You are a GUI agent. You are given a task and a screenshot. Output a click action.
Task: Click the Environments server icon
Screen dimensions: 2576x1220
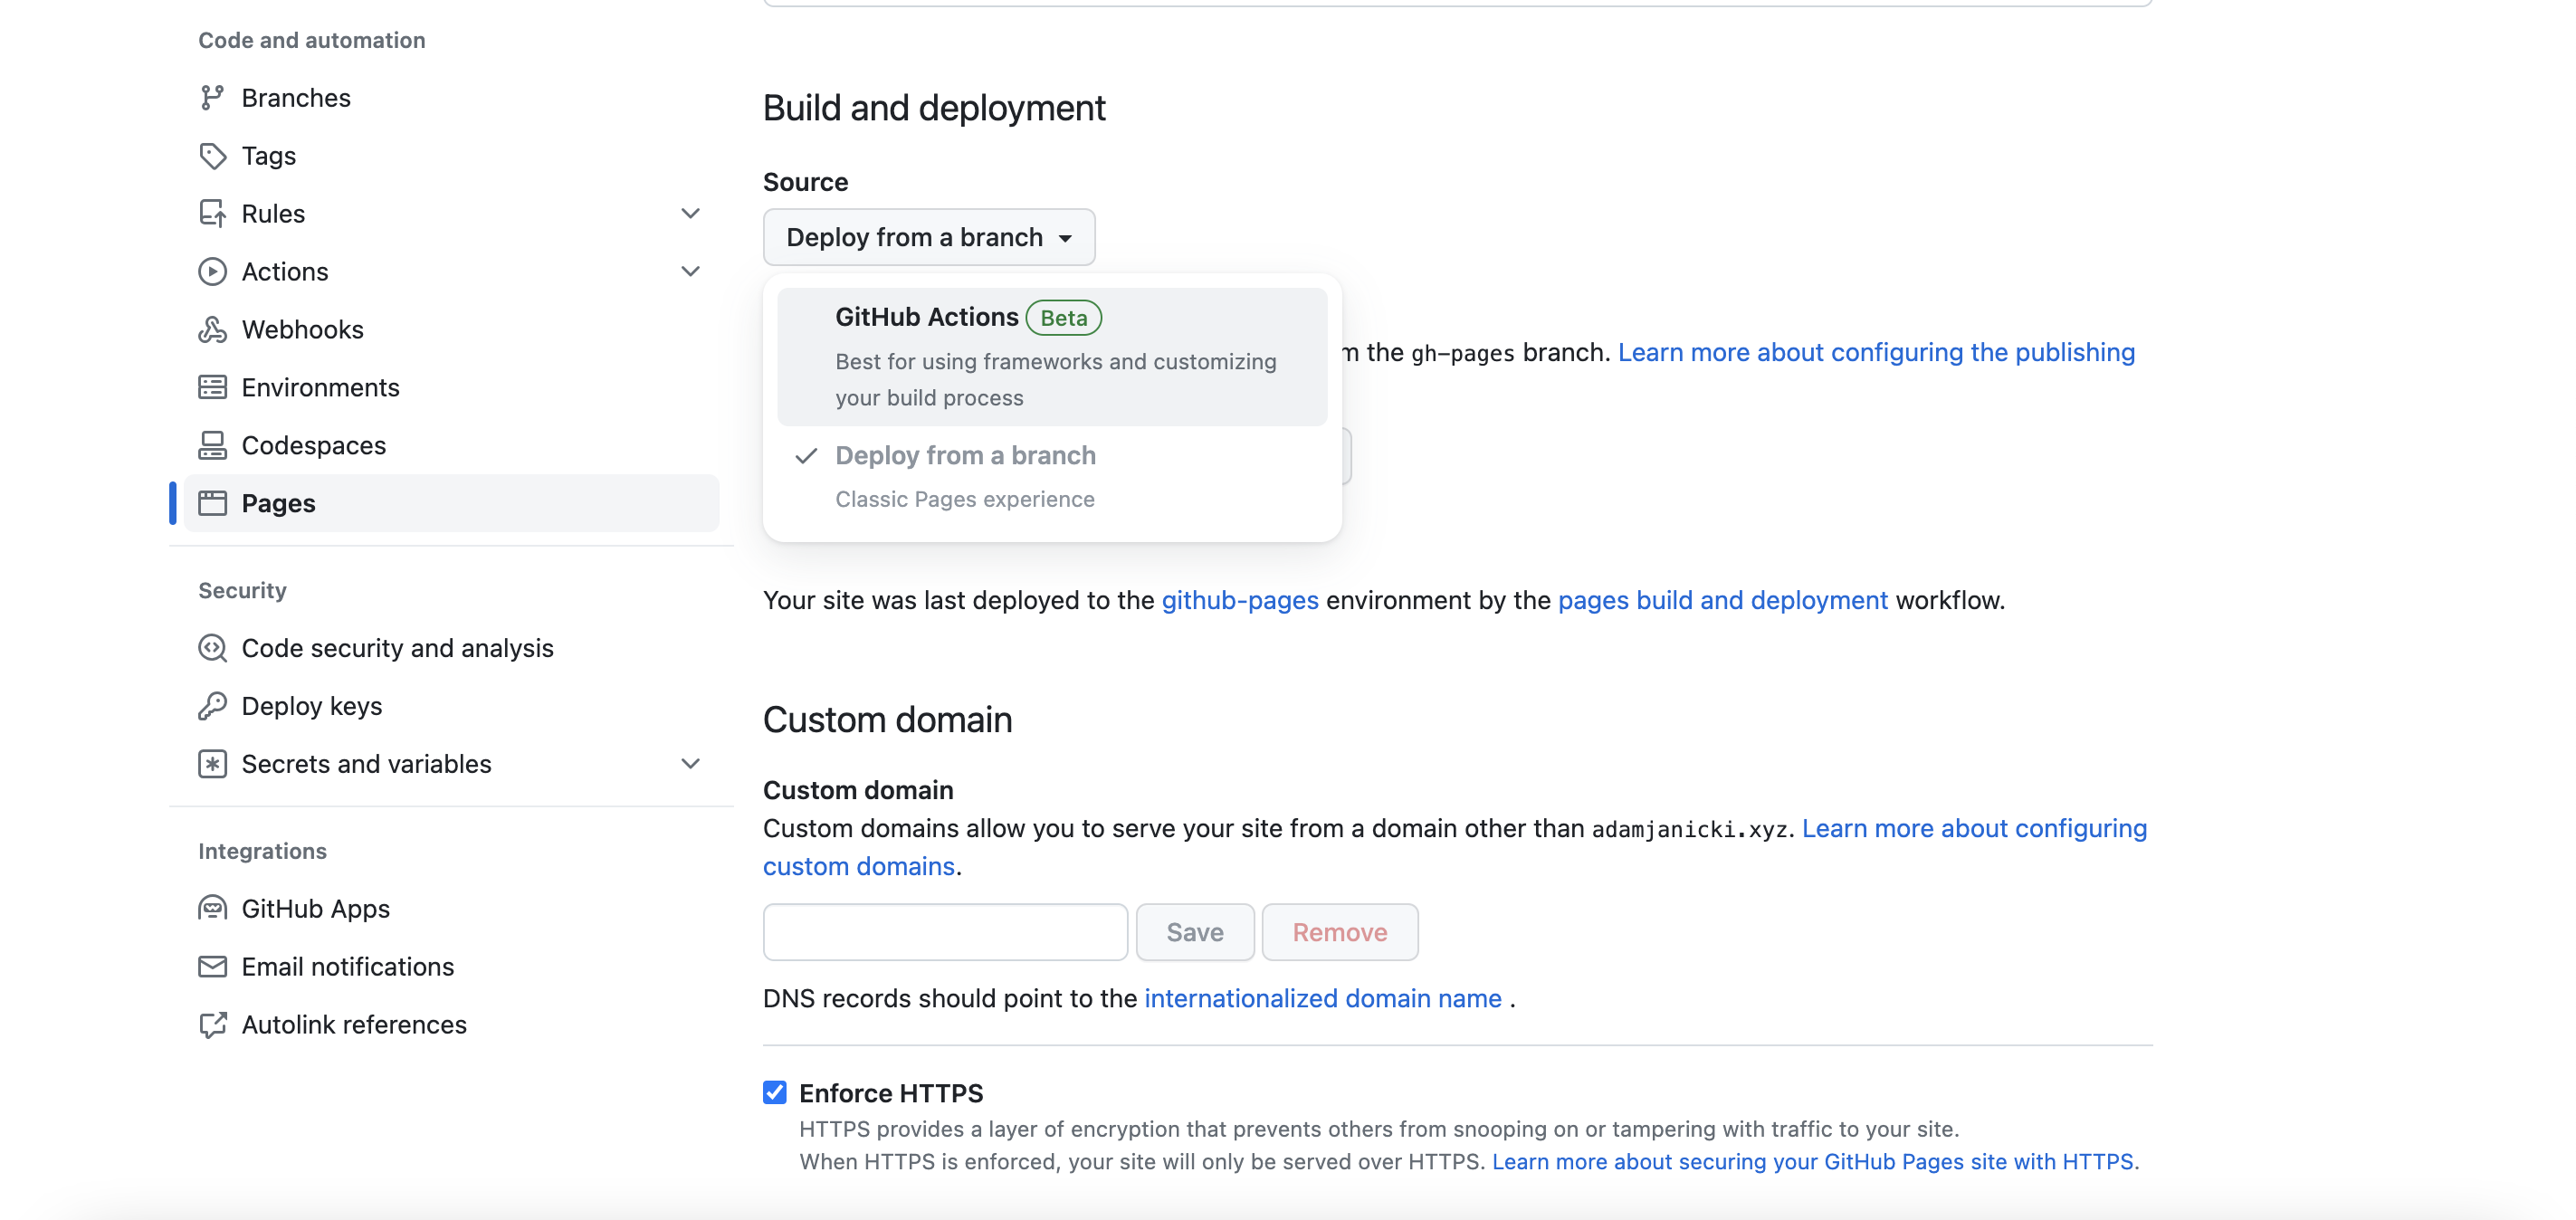(212, 388)
